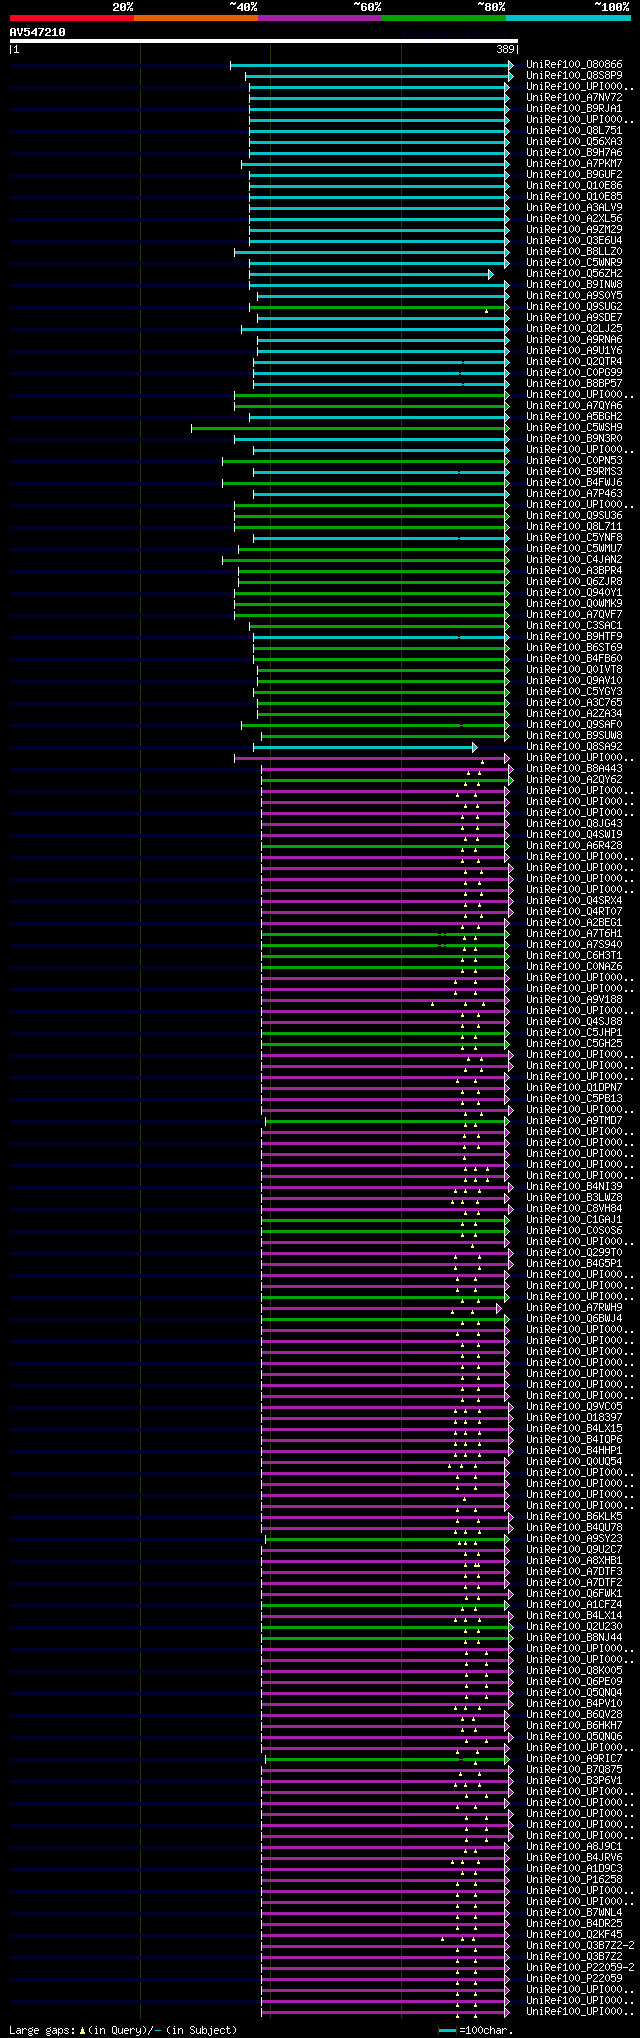Click the UniRef100_A2QY62 label
This screenshot has width=640, height=2038.
[x=574, y=780]
